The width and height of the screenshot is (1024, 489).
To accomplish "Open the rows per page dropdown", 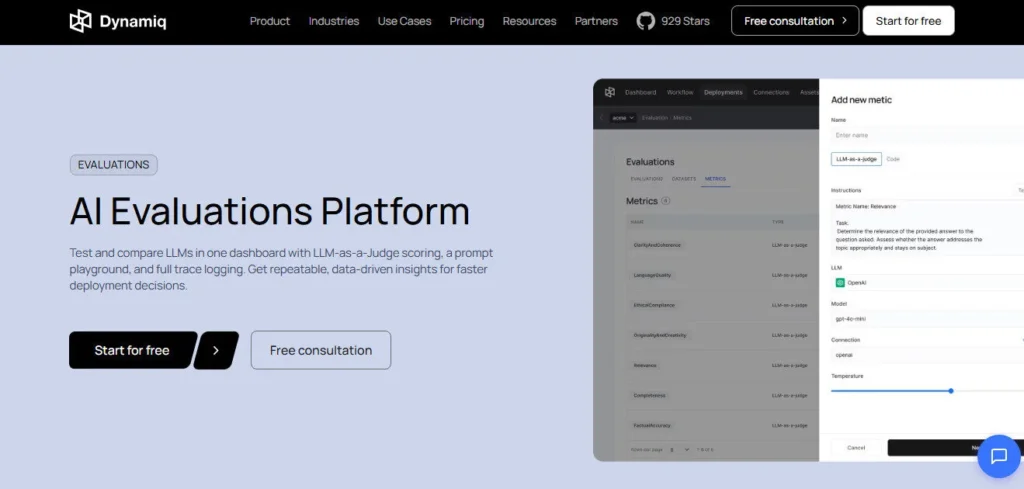I will (x=680, y=449).
